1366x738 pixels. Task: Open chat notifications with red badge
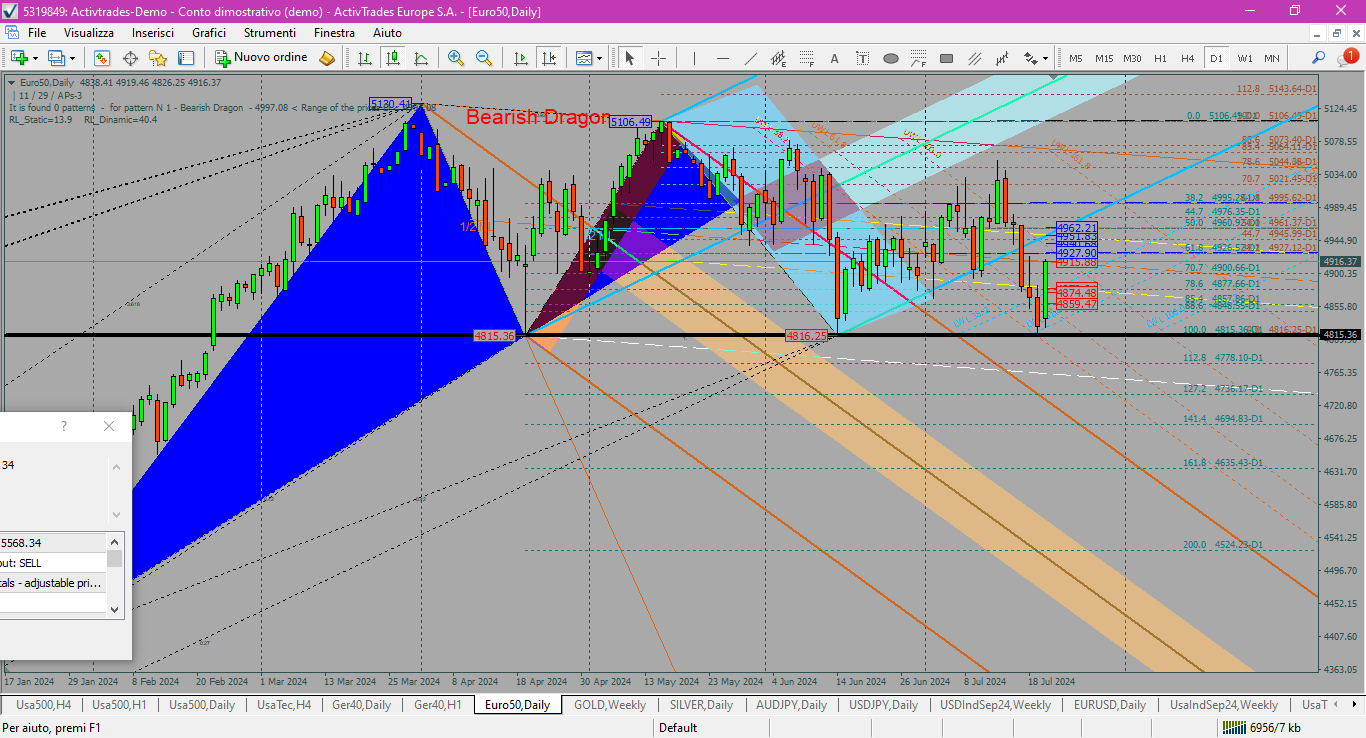tap(1348, 57)
